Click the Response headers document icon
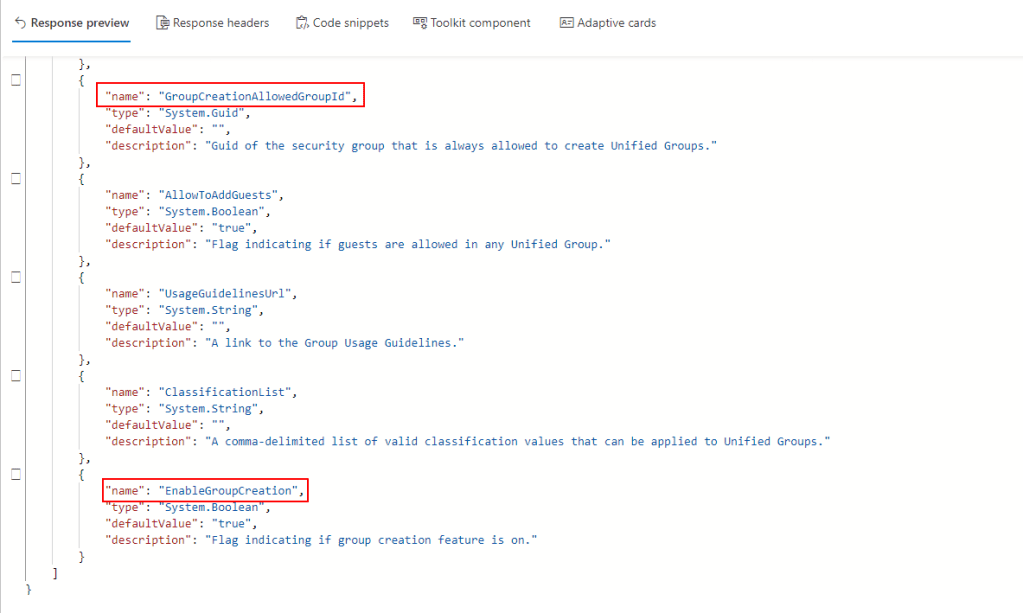Screen dimensions: 1023x613 [162, 23]
